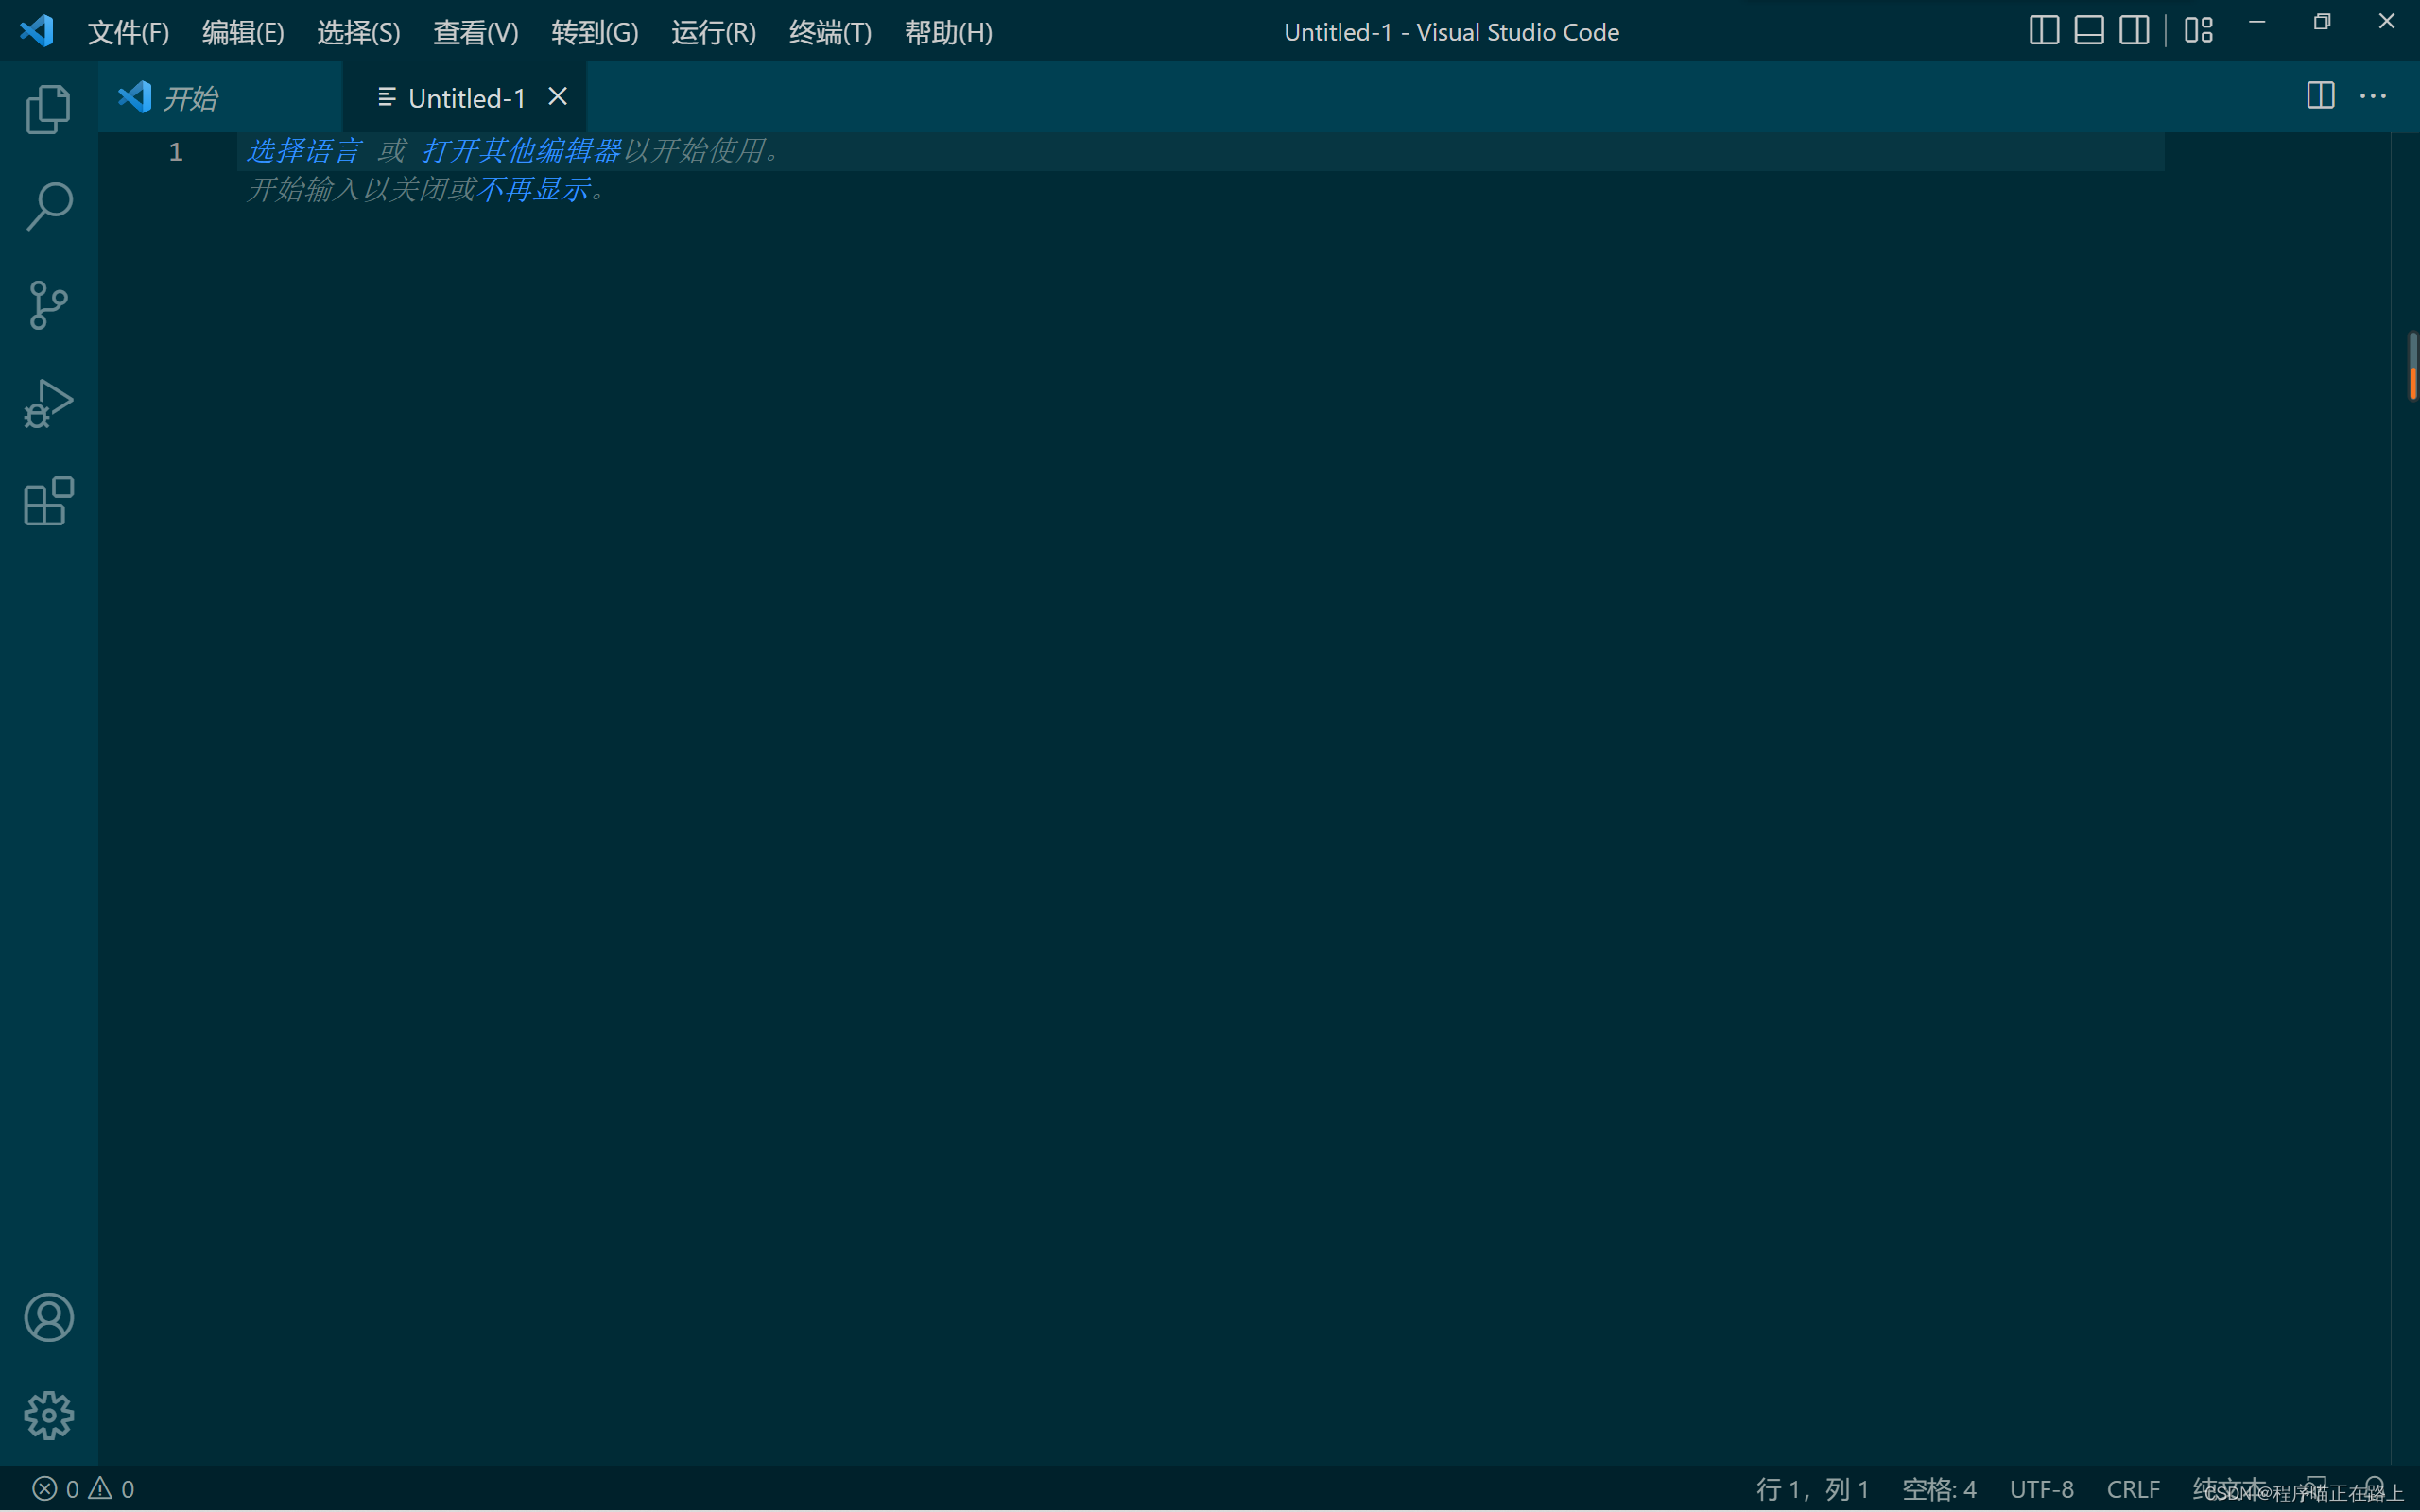
Task: Open the Manage gear menu
Action: click(x=48, y=1415)
